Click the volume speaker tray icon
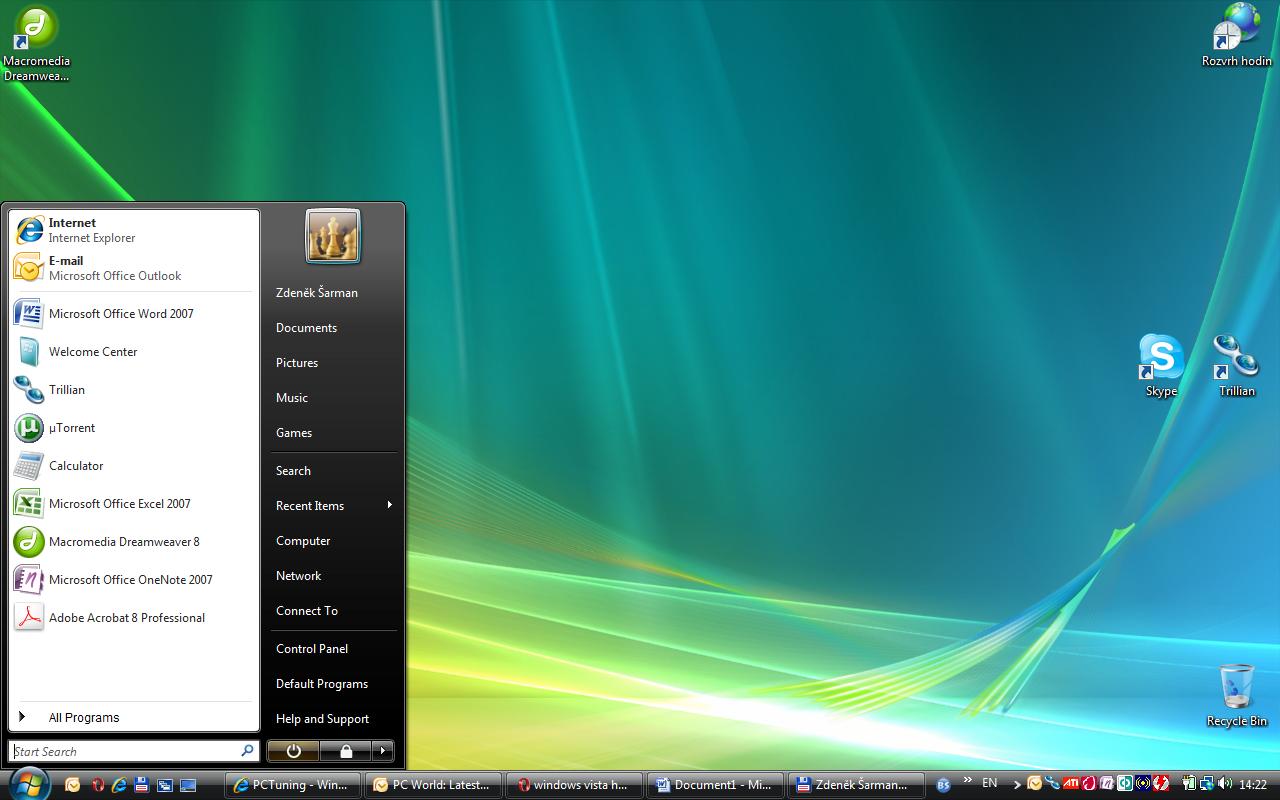 pos(1225,783)
